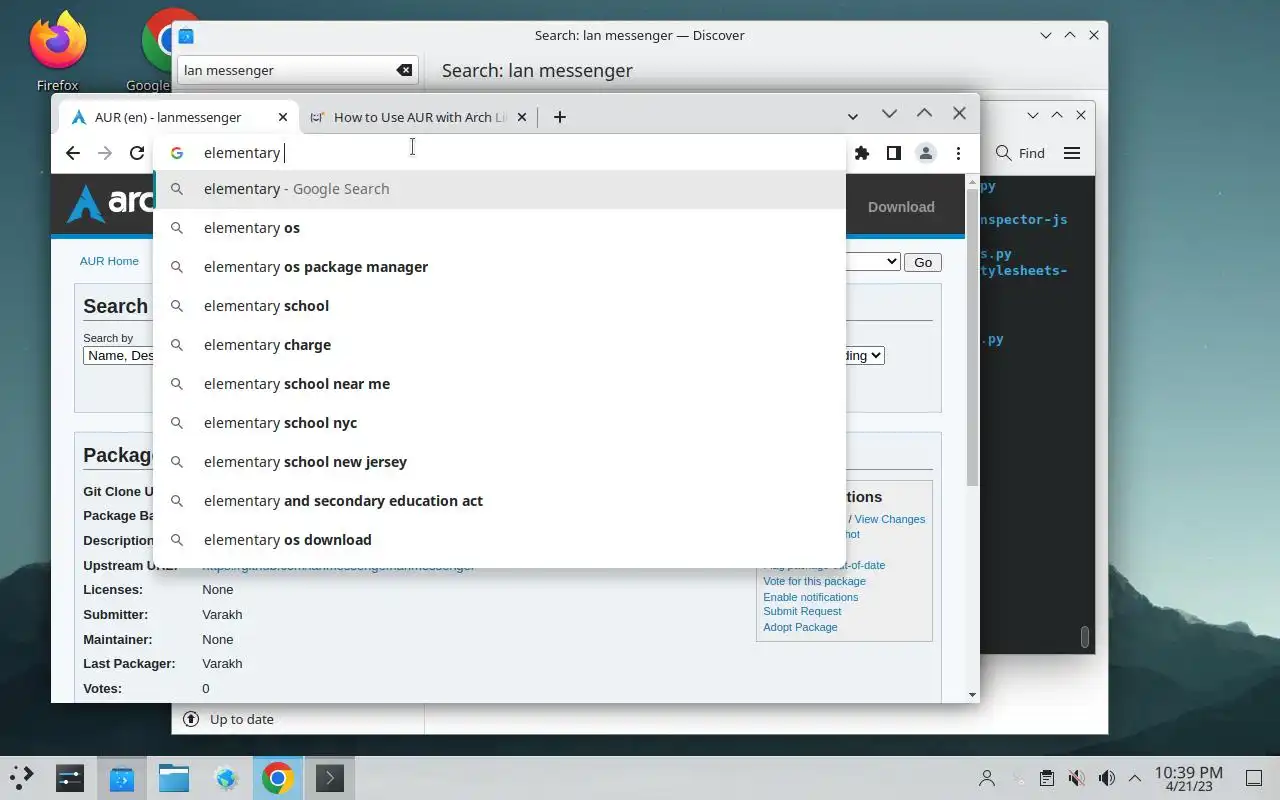Open the Search by dropdown on AUR

coord(118,355)
